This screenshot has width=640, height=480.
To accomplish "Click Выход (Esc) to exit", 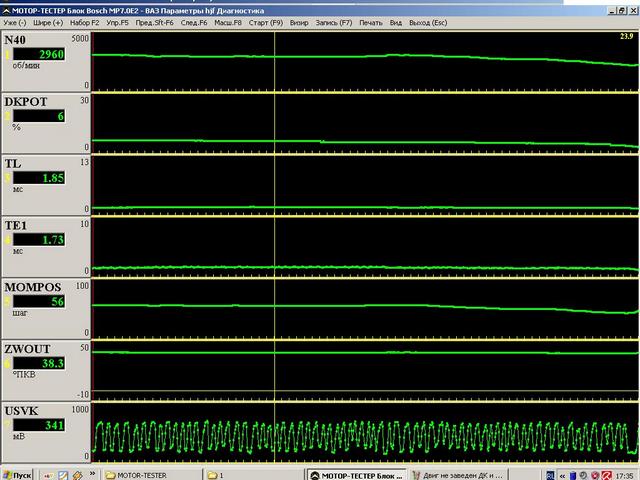I will pyautogui.click(x=427, y=22).
